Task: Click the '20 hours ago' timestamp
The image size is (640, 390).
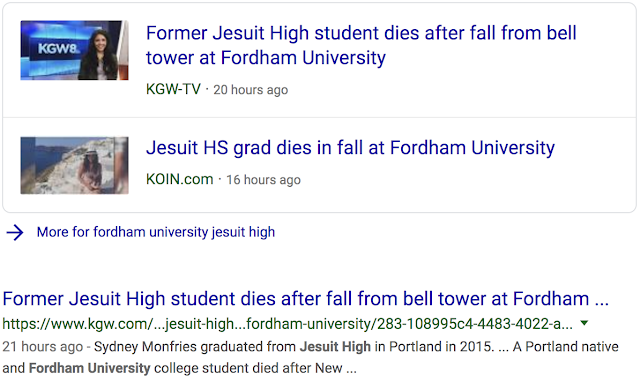Action: [x=251, y=90]
